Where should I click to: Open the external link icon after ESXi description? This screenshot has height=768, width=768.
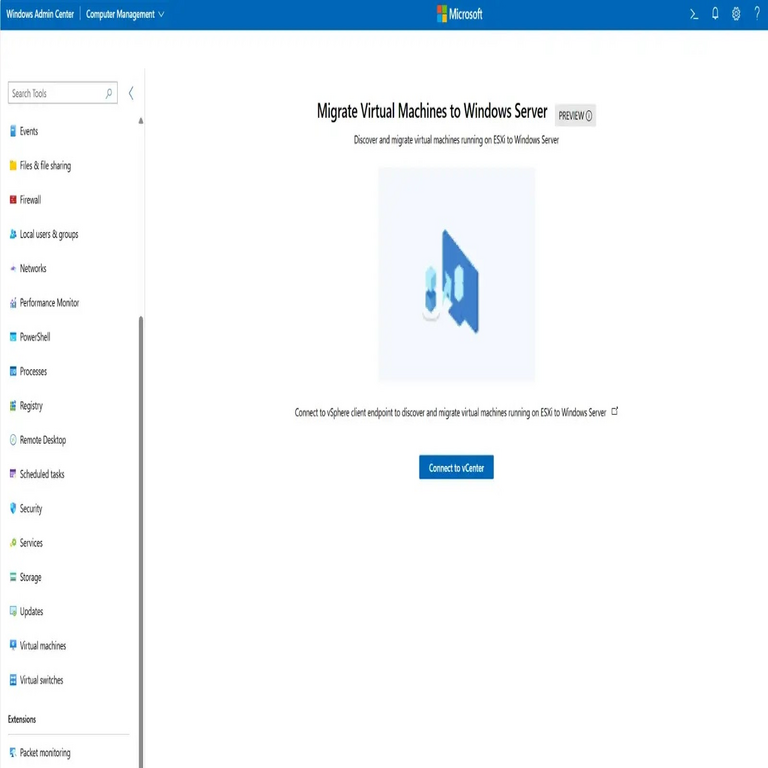coord(615,411)
